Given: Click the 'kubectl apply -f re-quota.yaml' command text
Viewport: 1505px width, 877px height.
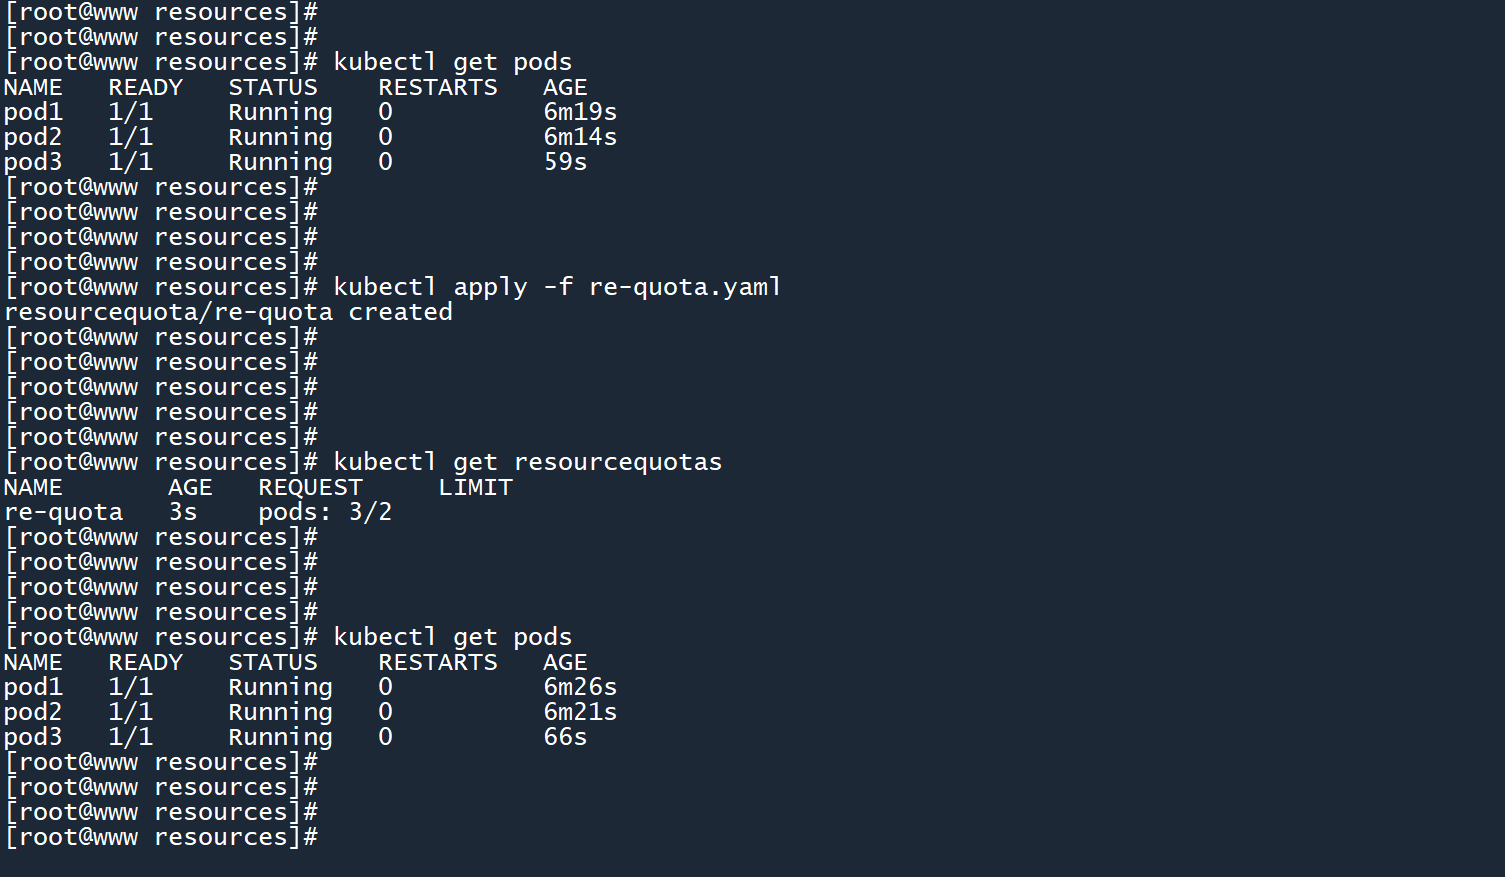Looking at the screenshot, I should pos(557,287).
